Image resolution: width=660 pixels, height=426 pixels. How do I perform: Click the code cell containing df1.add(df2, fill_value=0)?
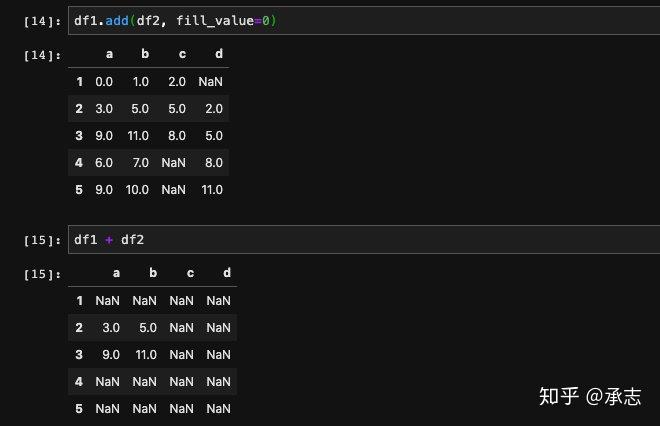364,21
